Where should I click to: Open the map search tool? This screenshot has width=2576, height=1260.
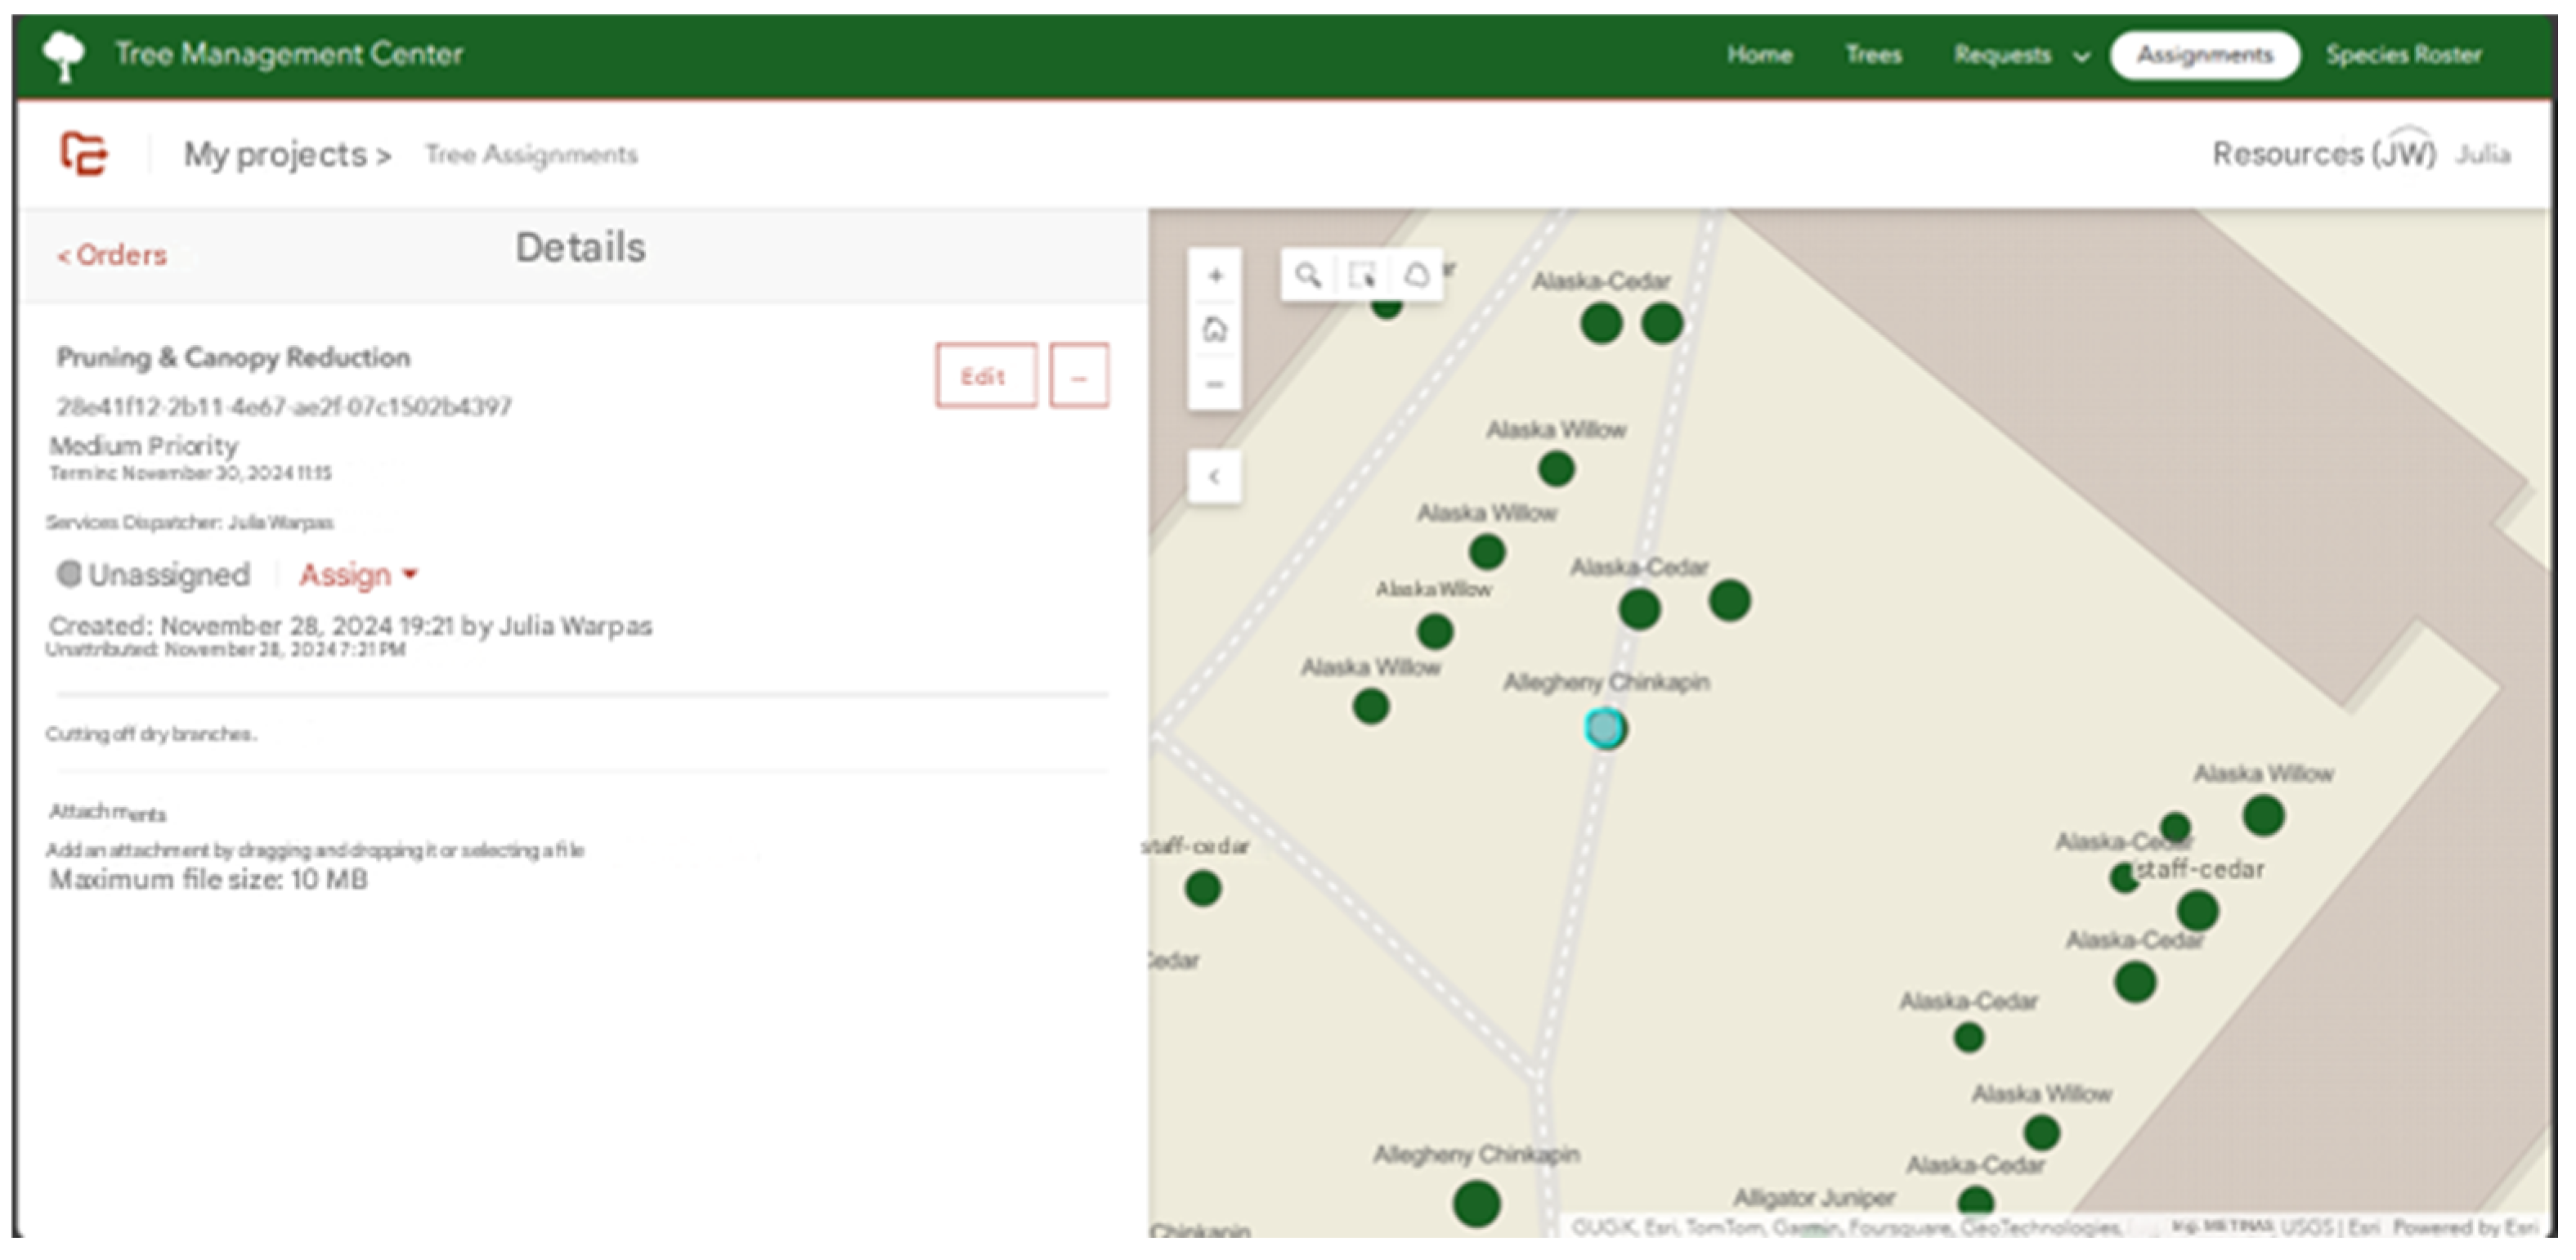coord(1308,275)
